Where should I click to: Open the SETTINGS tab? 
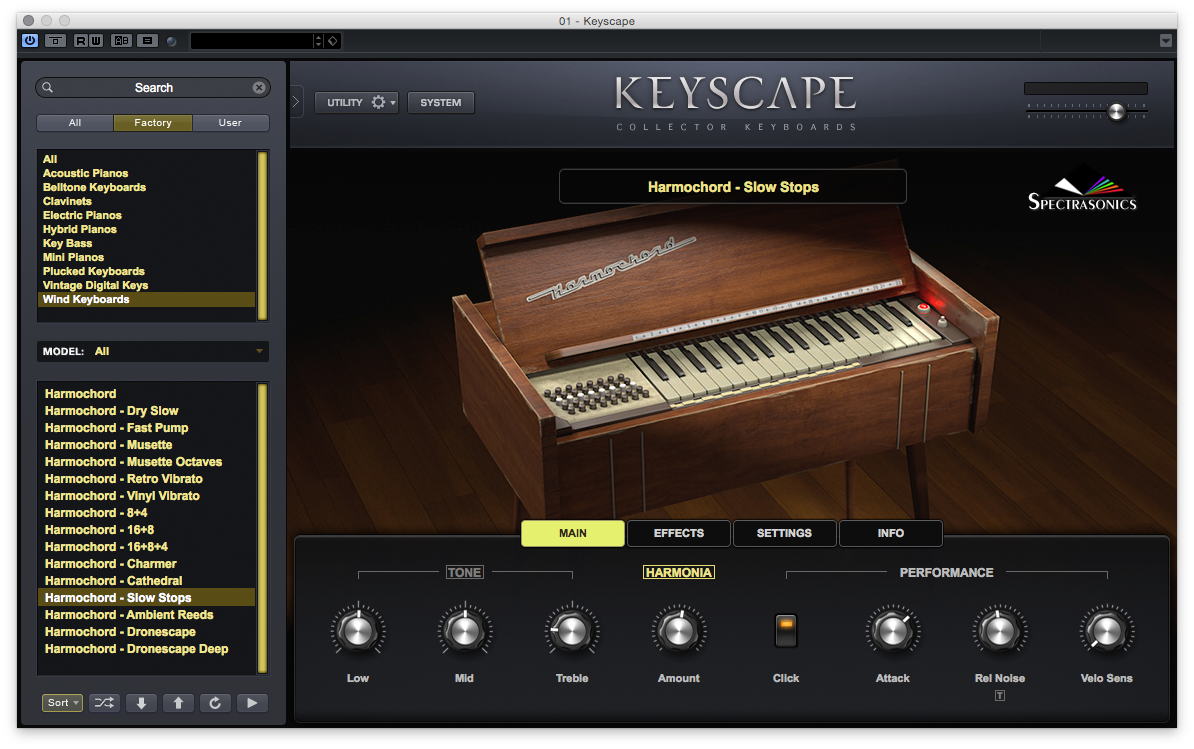click(784, 533)
